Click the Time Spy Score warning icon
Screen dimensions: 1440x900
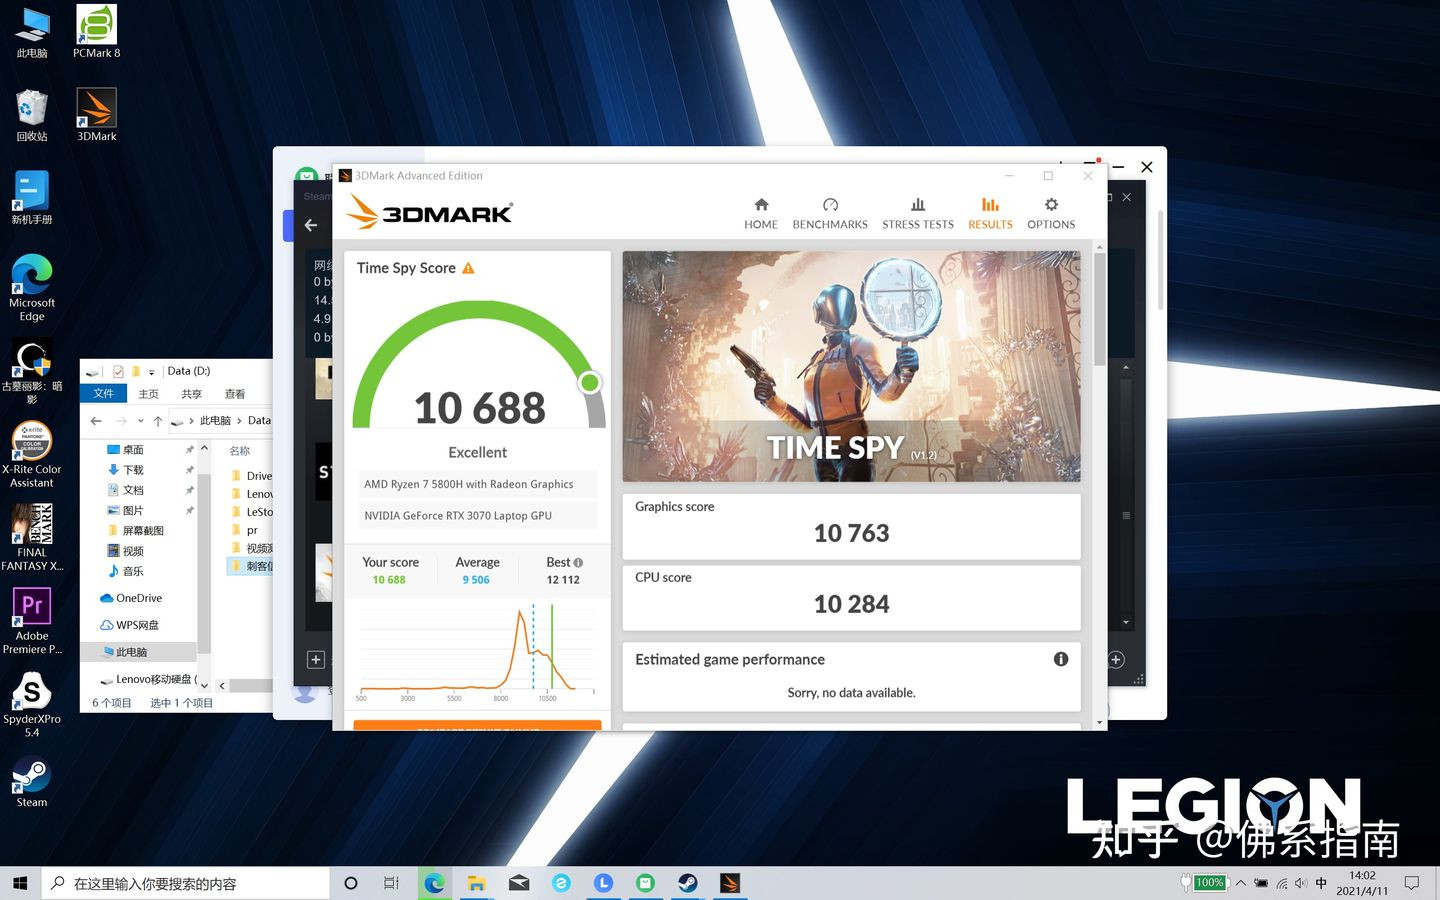click(x=468, y=268)
